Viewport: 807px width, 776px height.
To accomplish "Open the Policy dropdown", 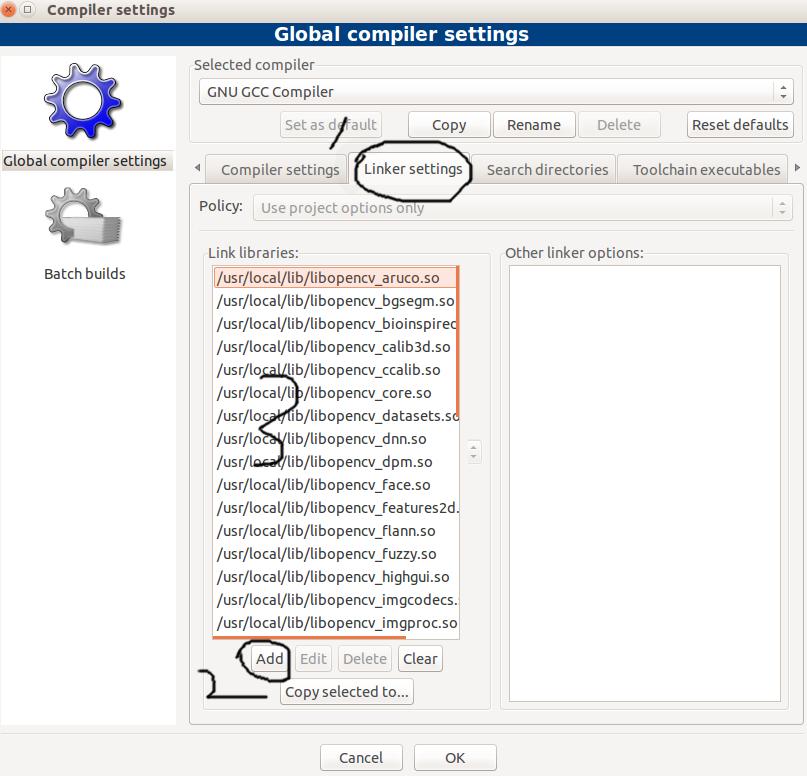I will click(x=522, y=208).
